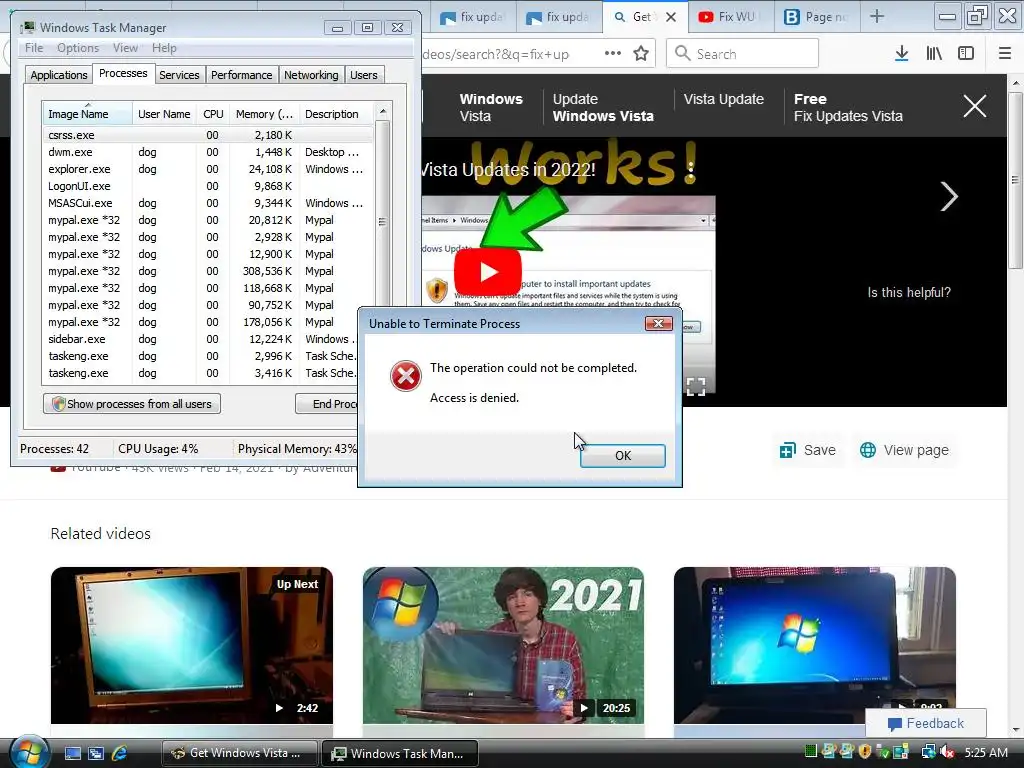This screenshot has height=768, width=1024.
Task: Open the Networking tab
Action: 311,75
